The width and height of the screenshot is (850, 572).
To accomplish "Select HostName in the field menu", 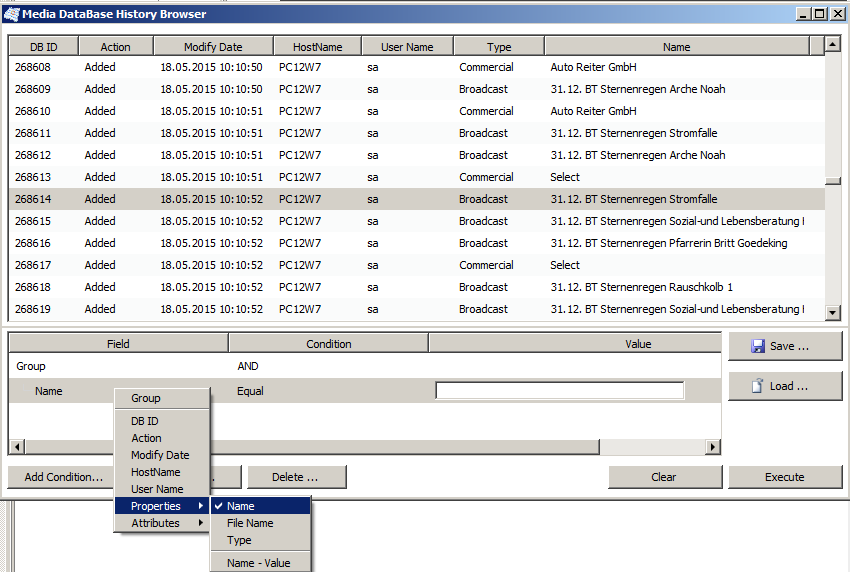I will click(x=162, y=472).
